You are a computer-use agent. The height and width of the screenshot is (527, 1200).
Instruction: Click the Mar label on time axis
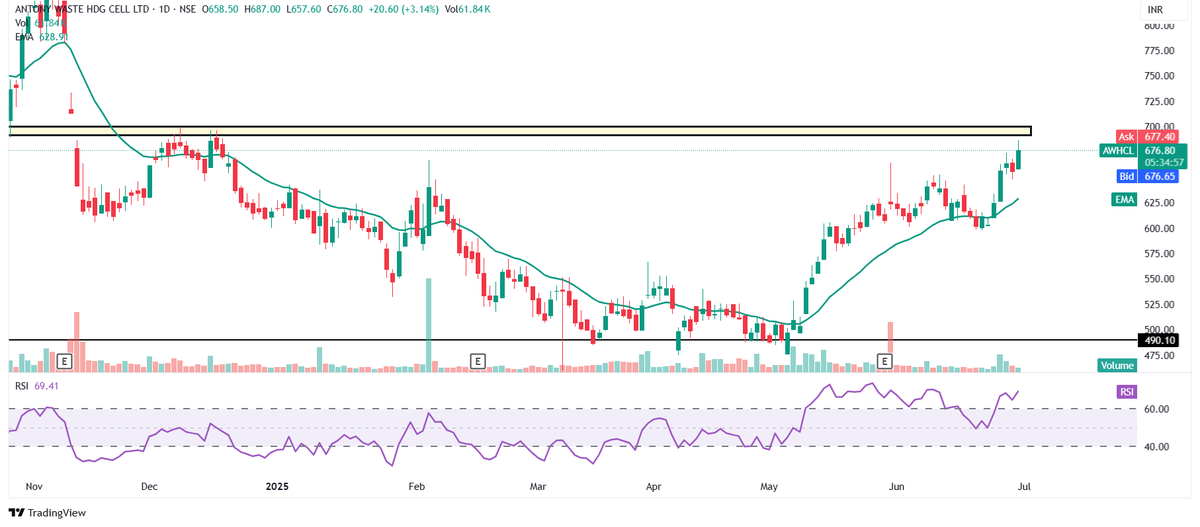[x=538, y=486]
